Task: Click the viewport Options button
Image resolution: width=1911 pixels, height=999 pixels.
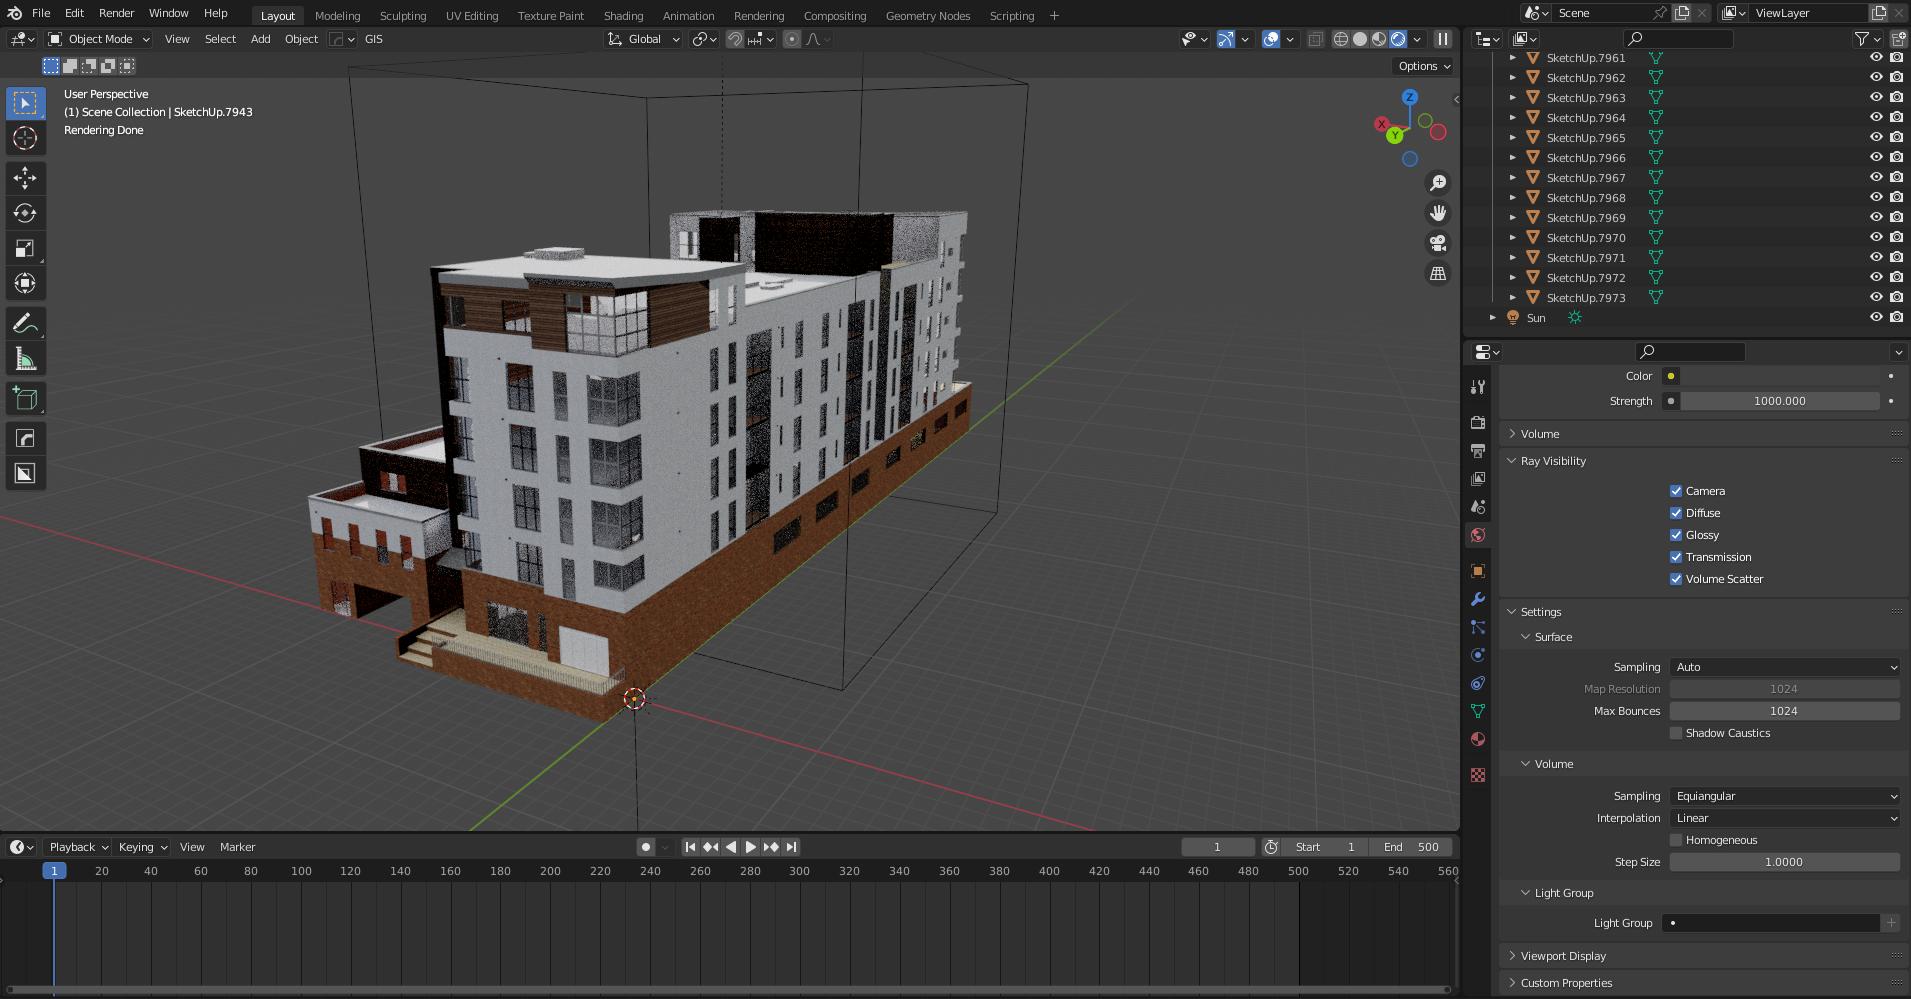Action: coord(1424,66)
